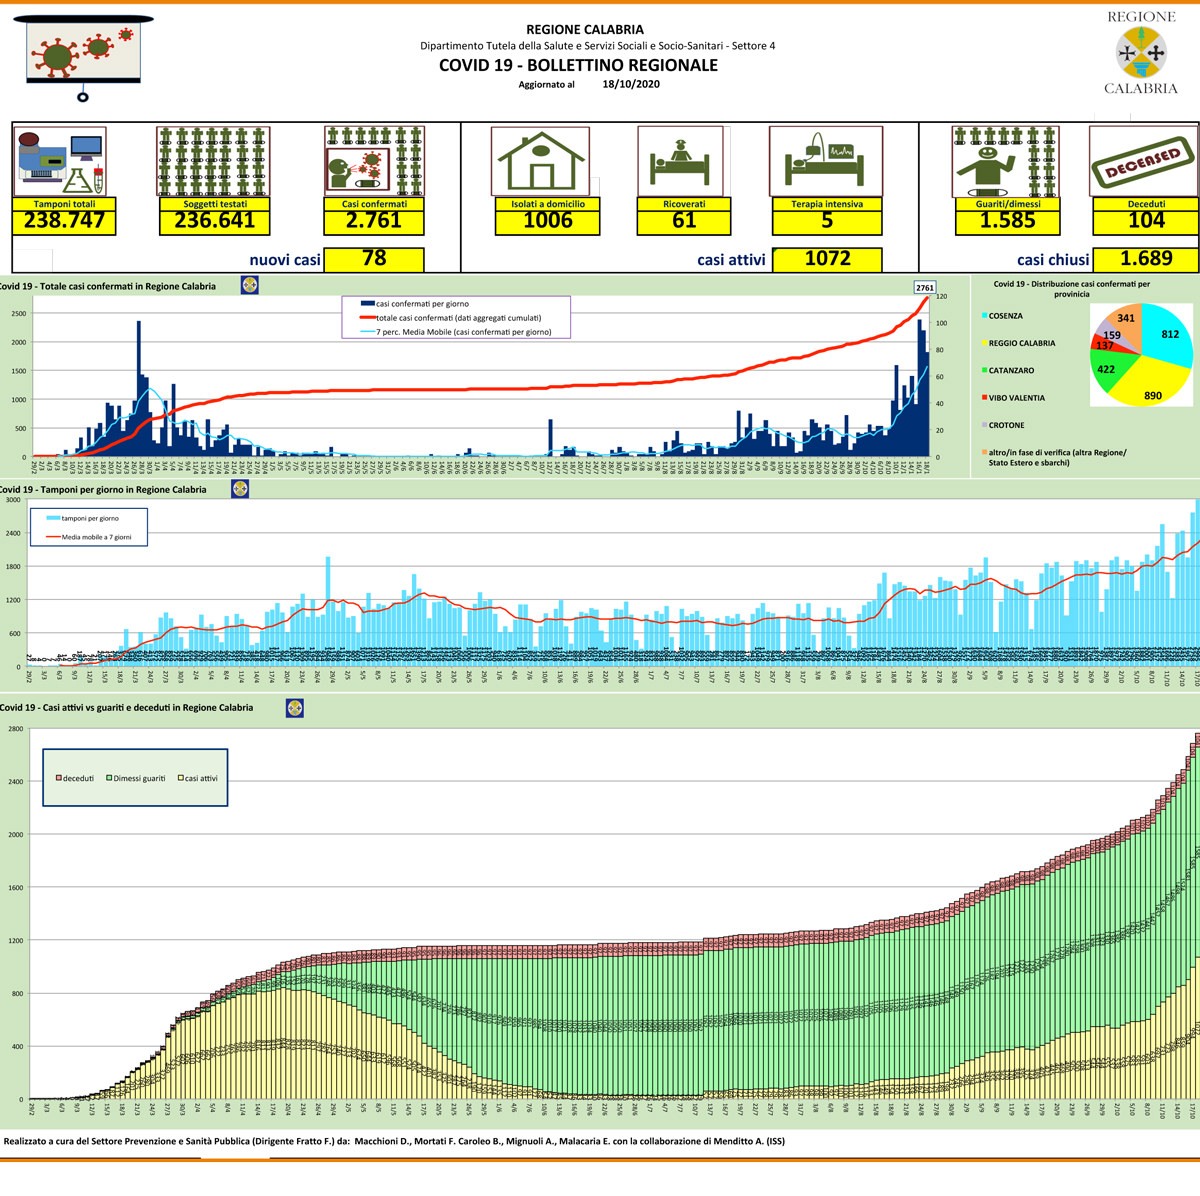
Task: Click the yellow 890 pie chart slice
Action: 1150,390
